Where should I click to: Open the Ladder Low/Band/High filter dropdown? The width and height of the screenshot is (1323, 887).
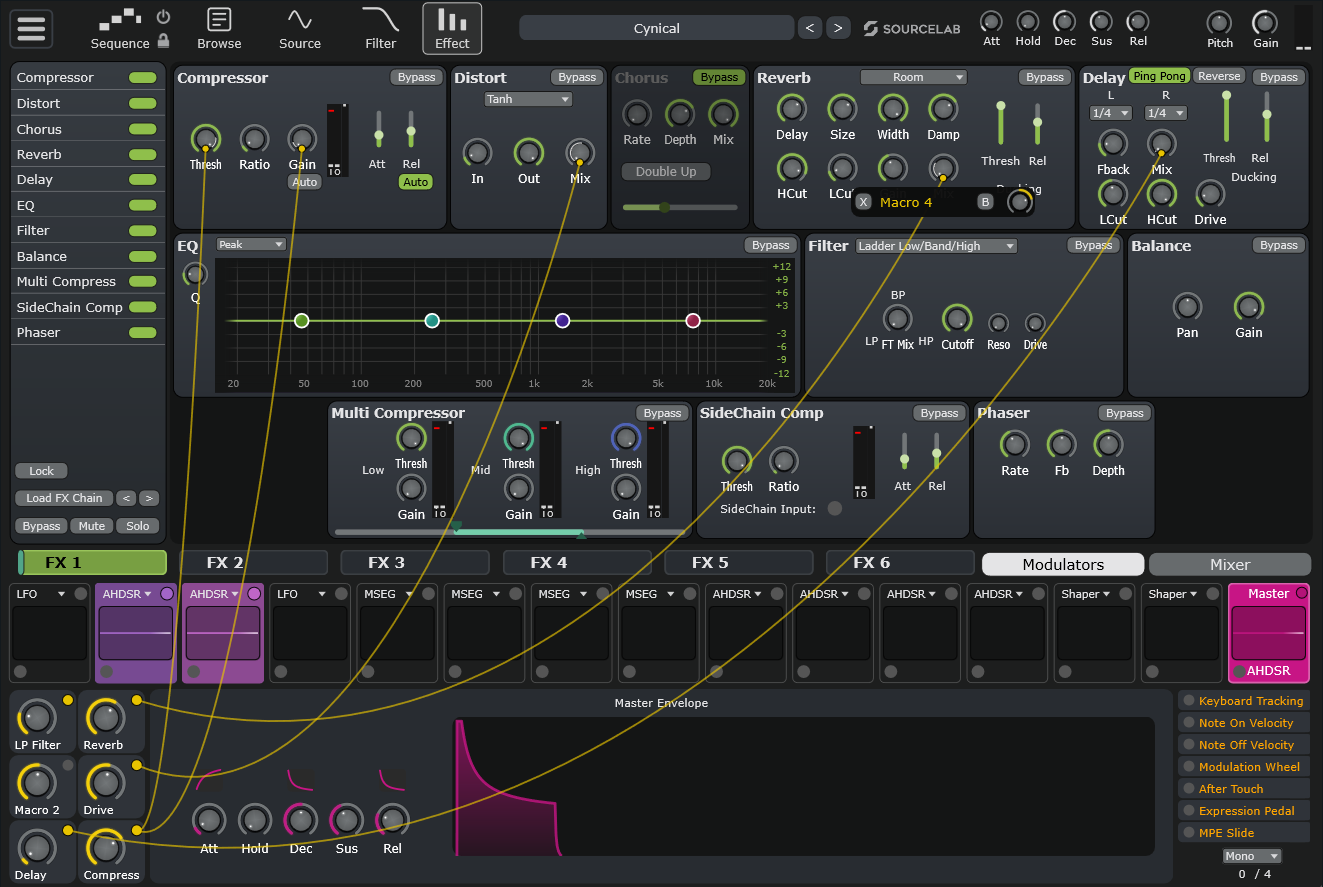pos(936,245)
